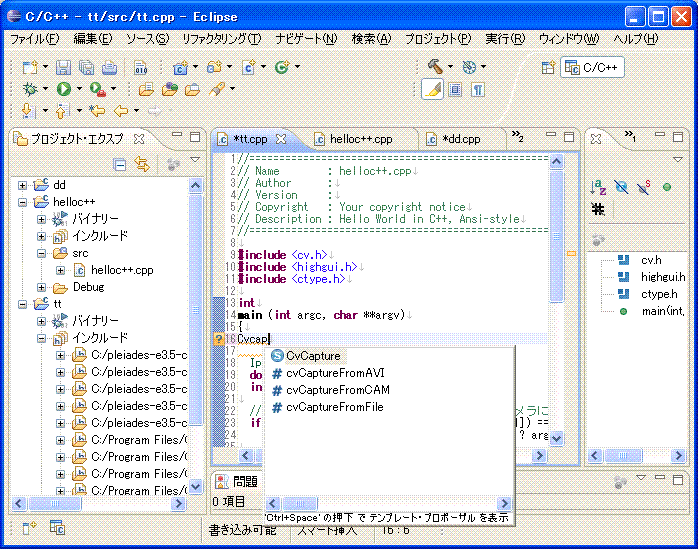Screen dimensions: 698x549
Task: Click the Save toolbar icon
Action: coord(63,67)
